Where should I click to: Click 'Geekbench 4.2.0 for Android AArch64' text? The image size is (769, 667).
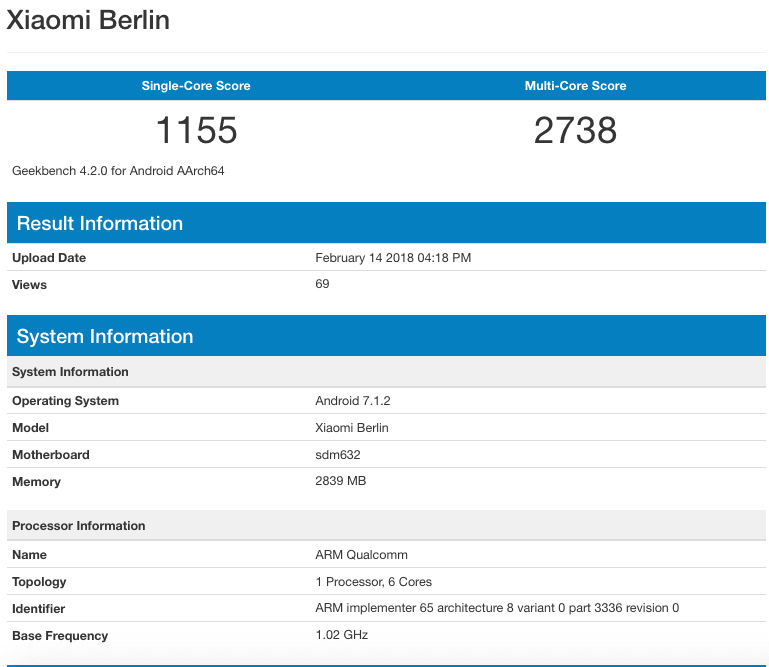118,171
